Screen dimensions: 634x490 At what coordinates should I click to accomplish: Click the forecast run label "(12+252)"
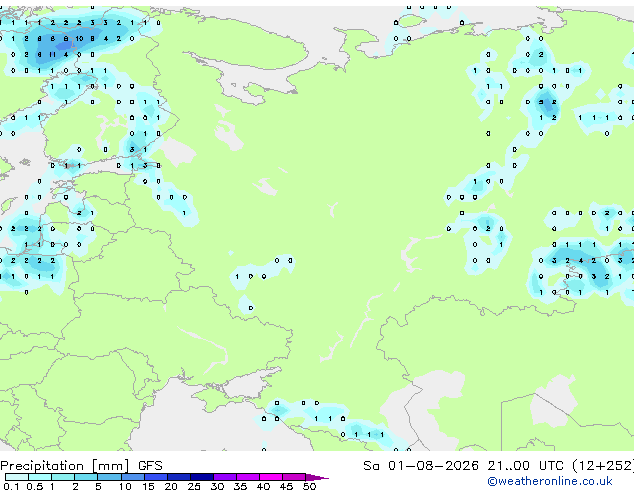coord(603,466)
